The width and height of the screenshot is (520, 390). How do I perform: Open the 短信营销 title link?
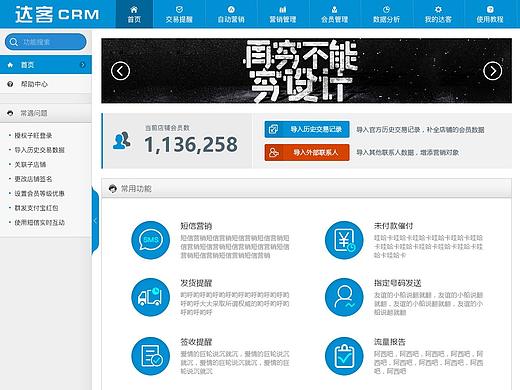(x=196, y=226)
